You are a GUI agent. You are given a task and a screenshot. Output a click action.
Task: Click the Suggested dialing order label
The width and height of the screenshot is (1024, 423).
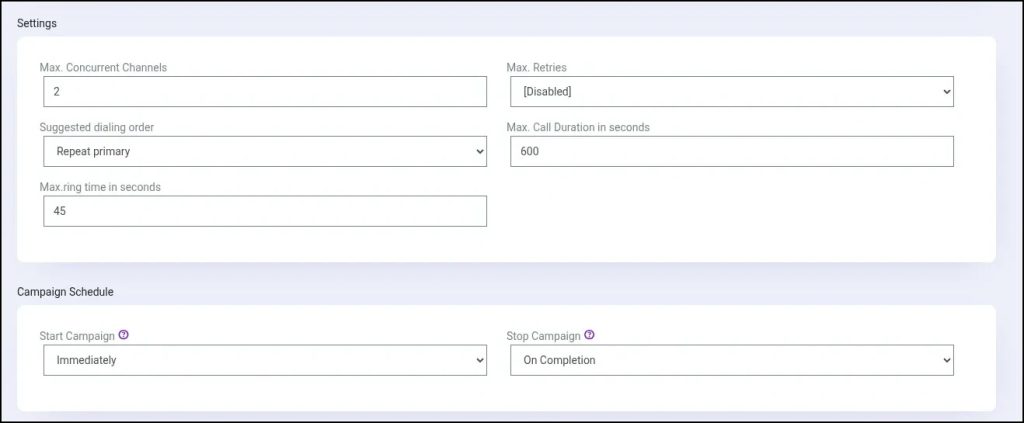point(96,128)
